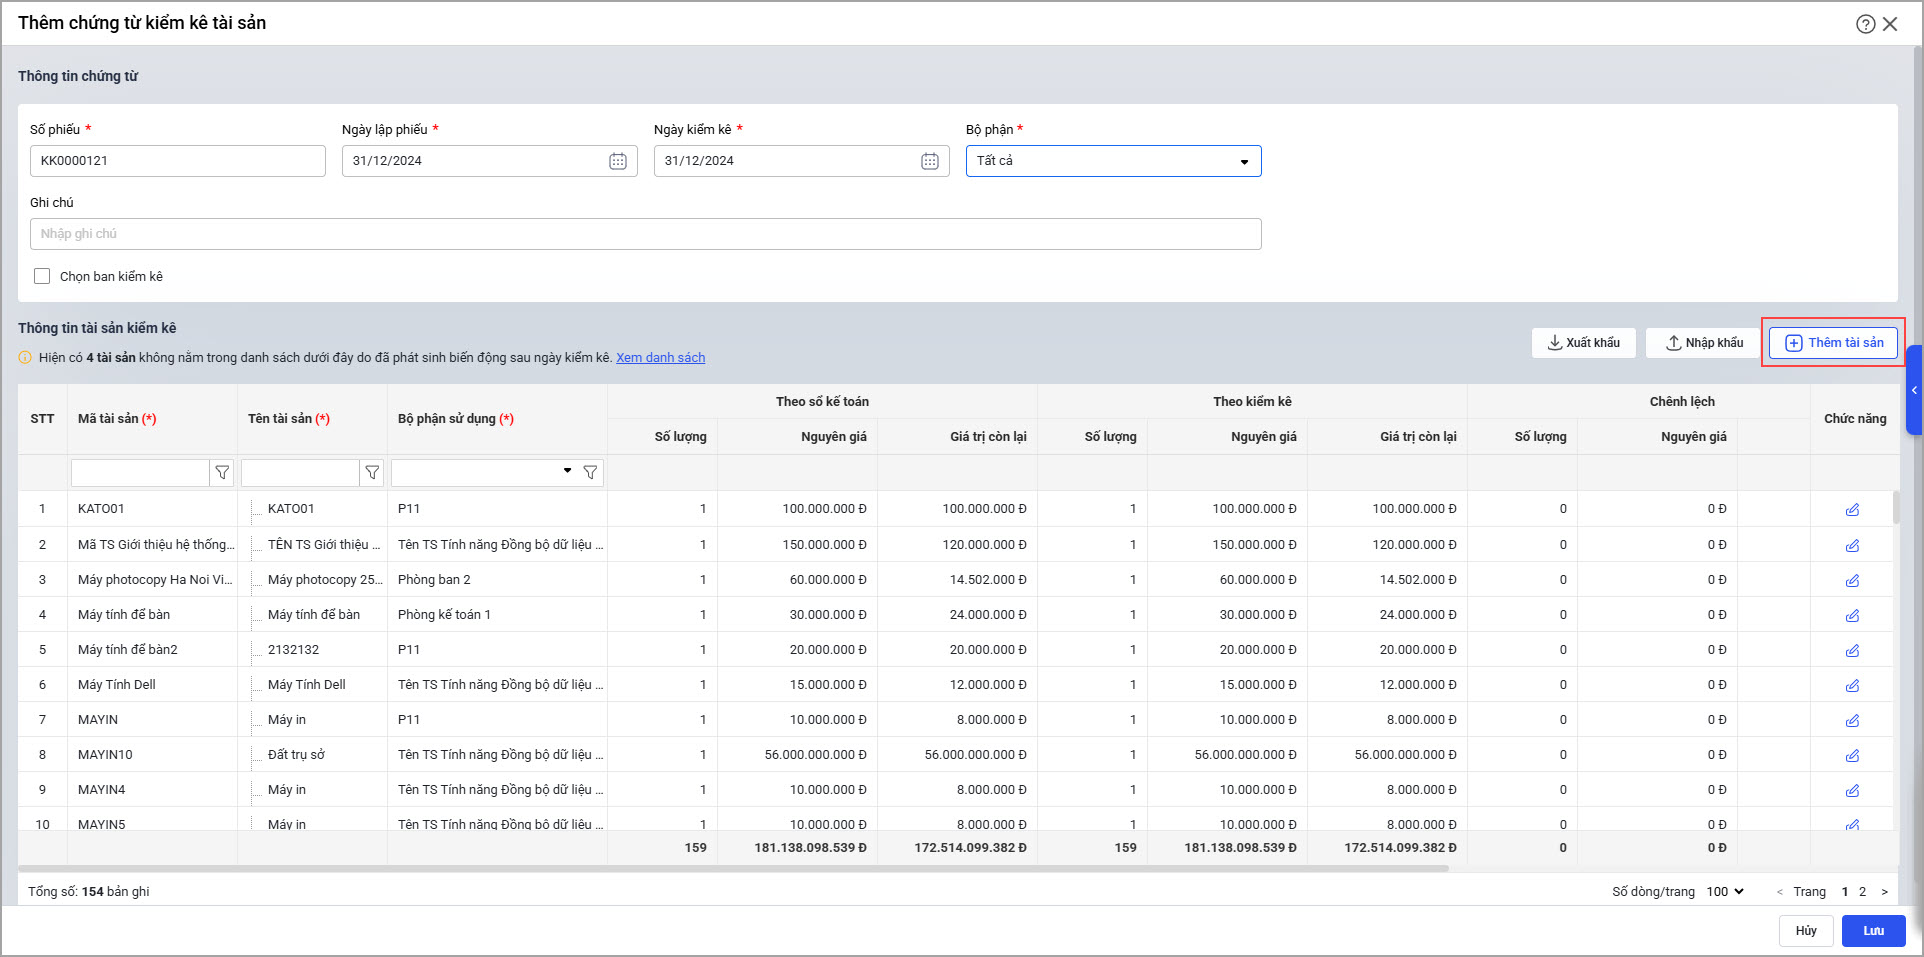Open the Xem danh sách link
Screen dimensions: 1924x957
tap(660, 358)
